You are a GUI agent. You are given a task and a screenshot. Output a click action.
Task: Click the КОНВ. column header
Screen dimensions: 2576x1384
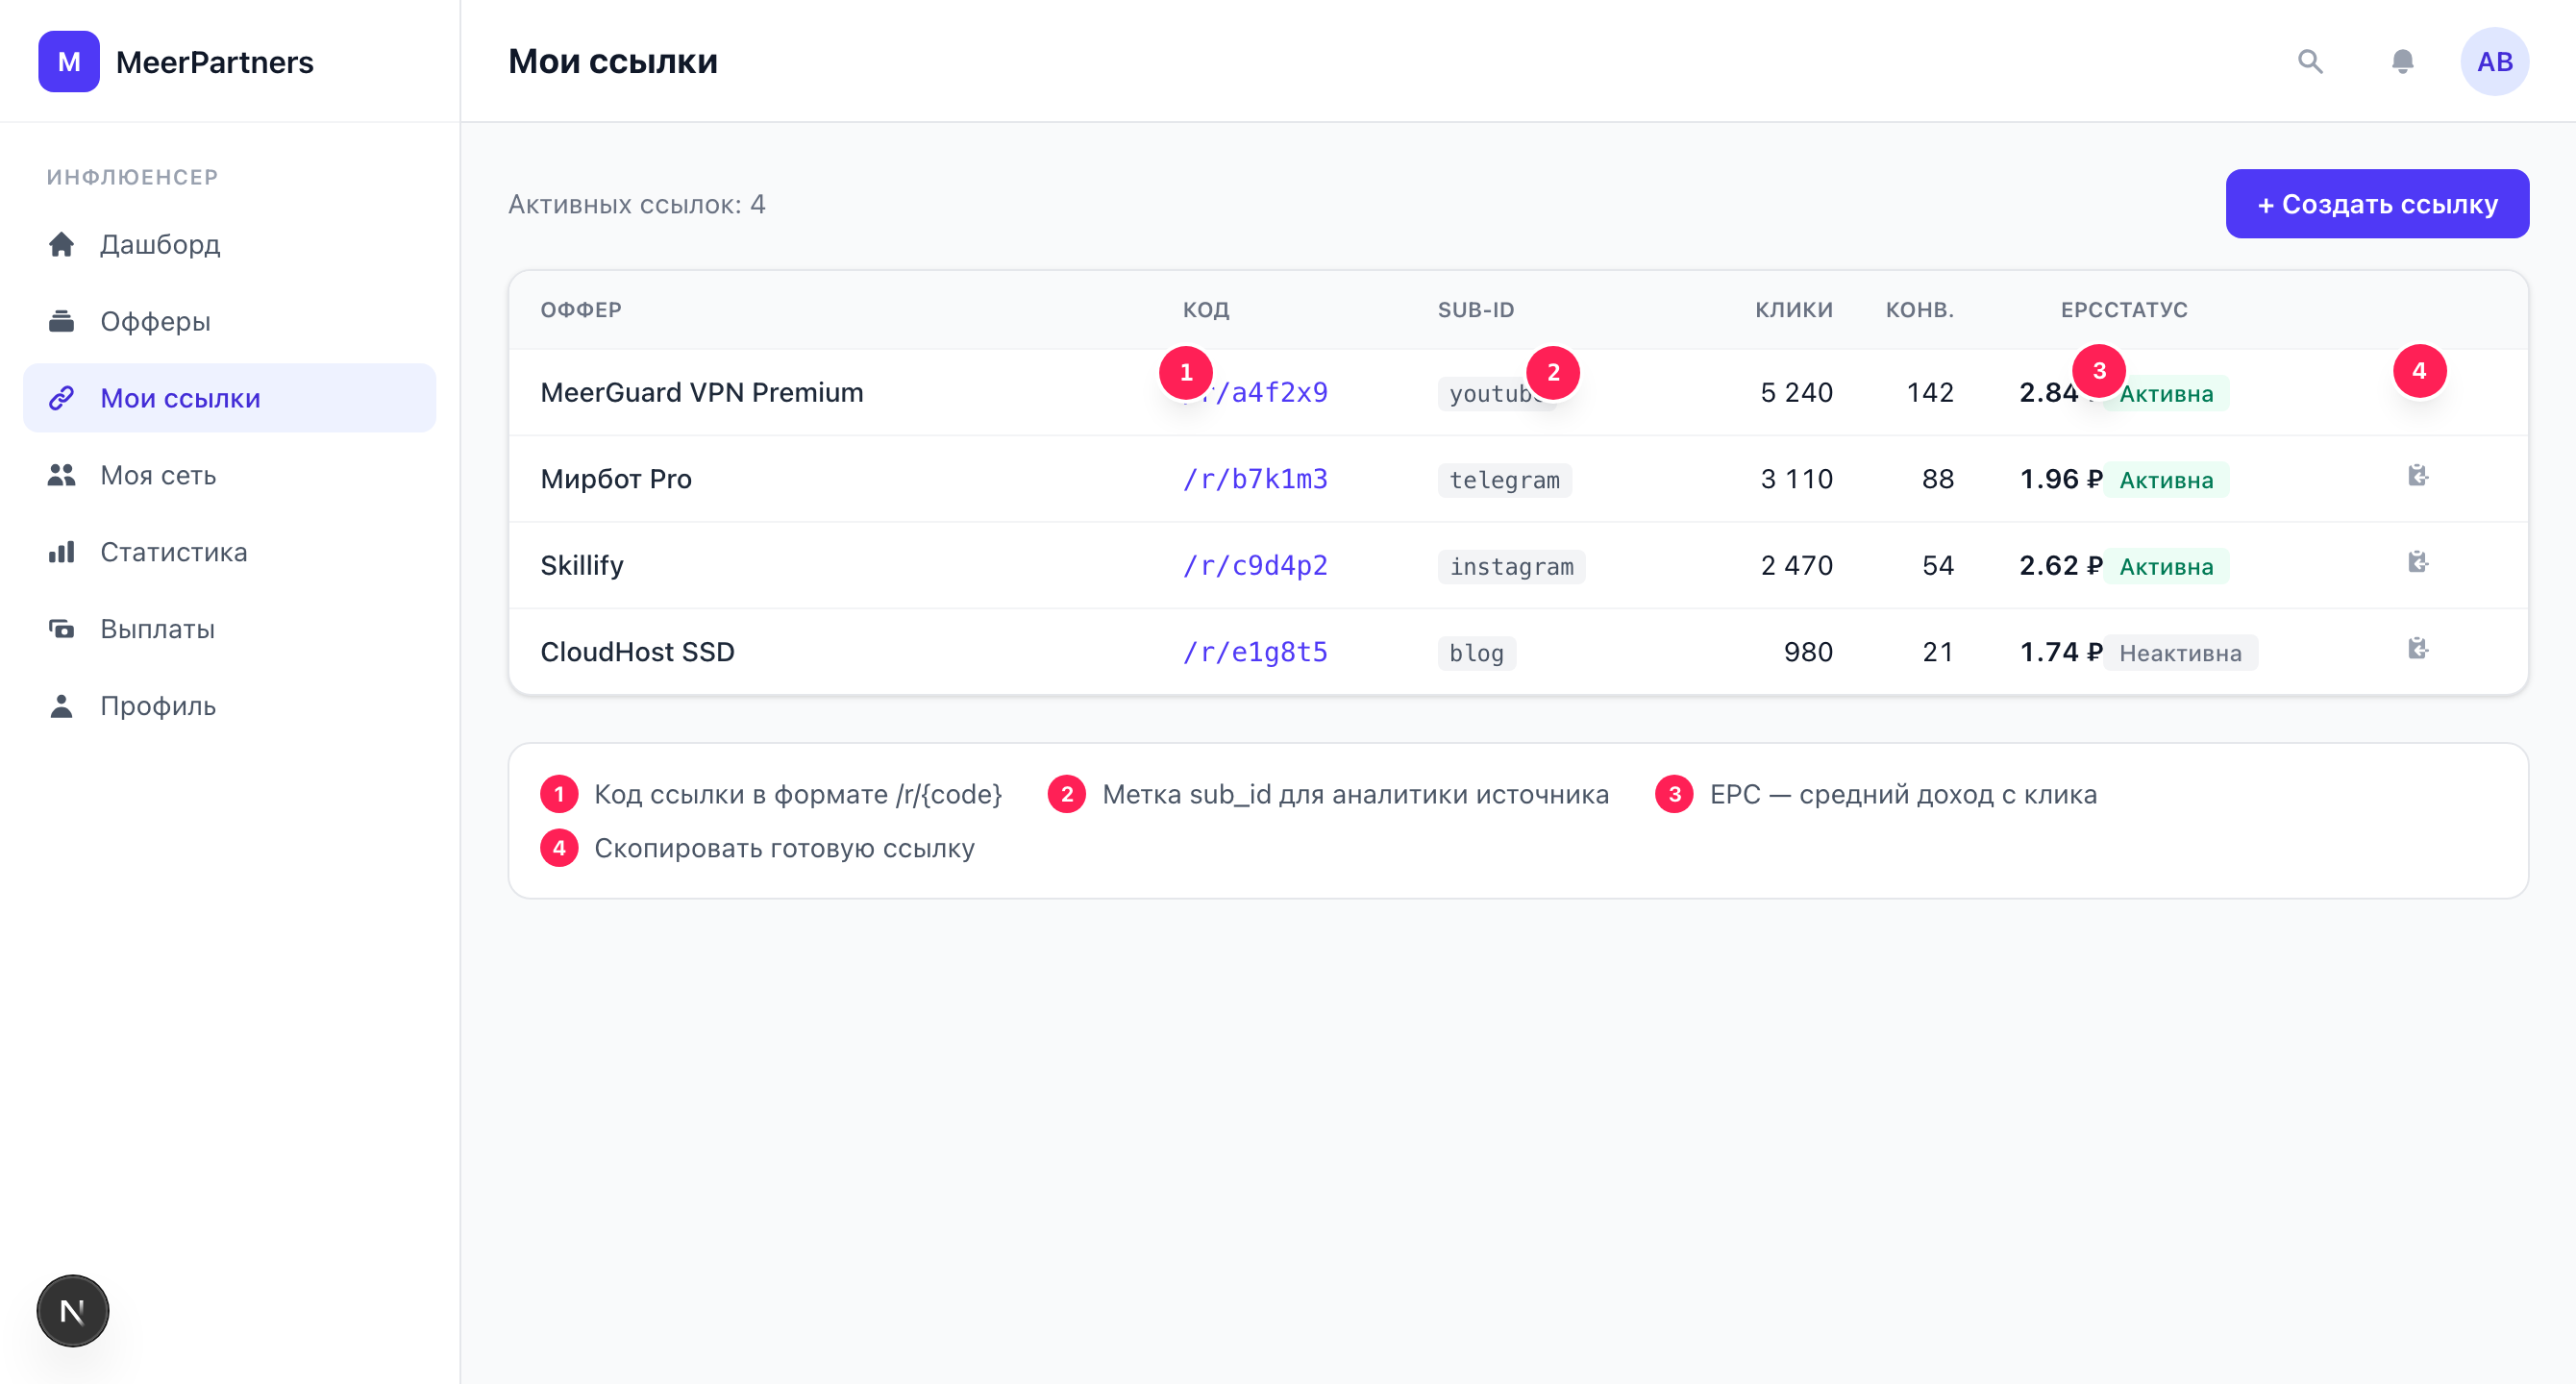point(1920,310)
